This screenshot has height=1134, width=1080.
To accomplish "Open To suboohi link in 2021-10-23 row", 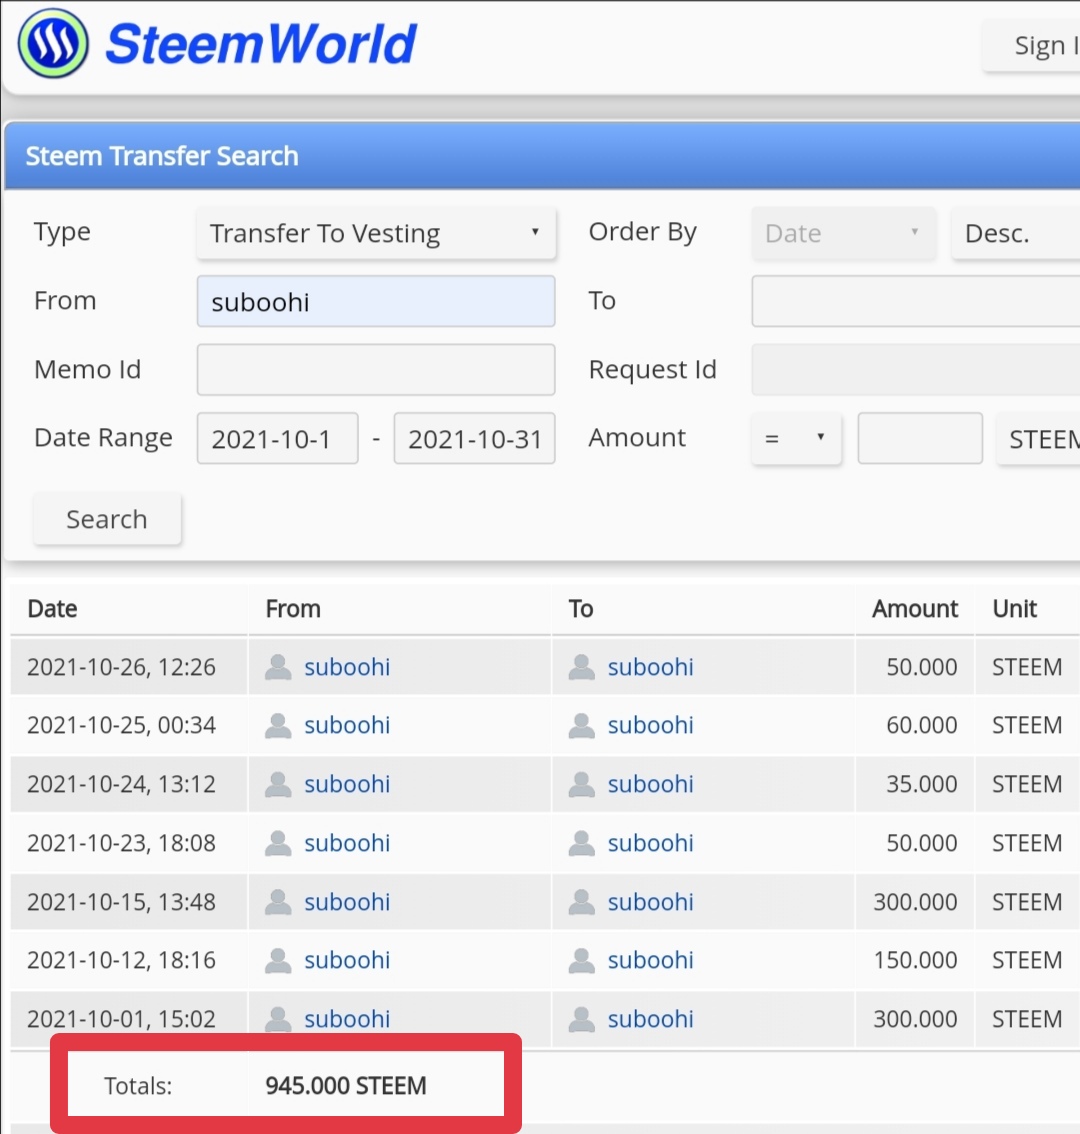I will [650, 843].
